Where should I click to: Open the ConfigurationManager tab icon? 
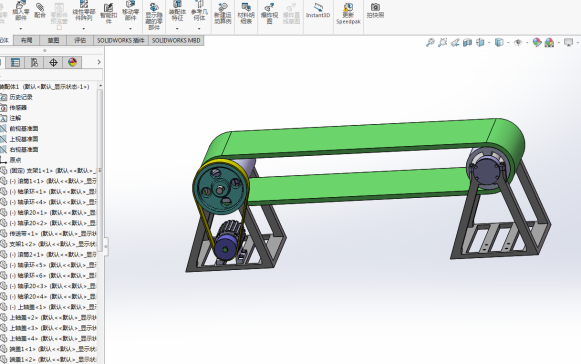point(34,62)
